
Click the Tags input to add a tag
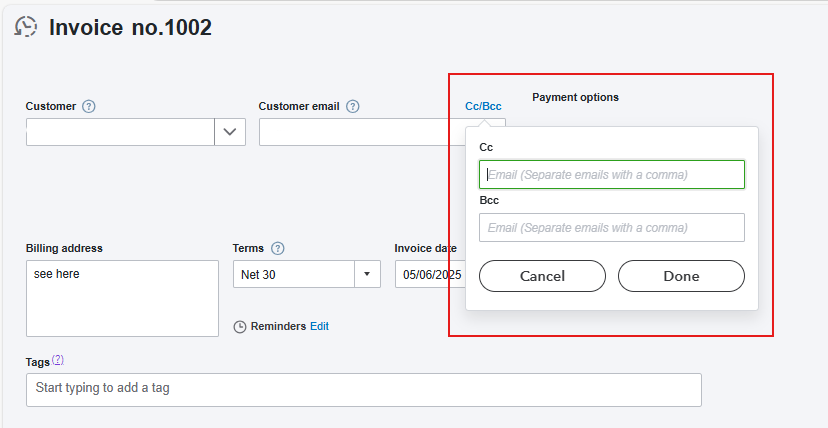coord(364,390)
